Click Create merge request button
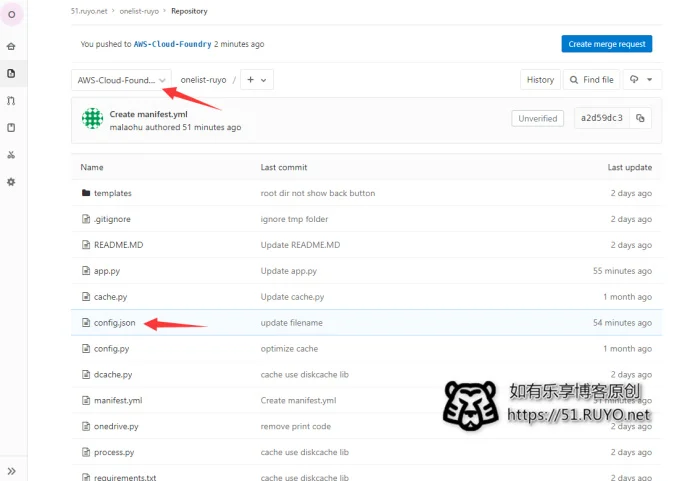690x481 pixels. tap(606, 44)
